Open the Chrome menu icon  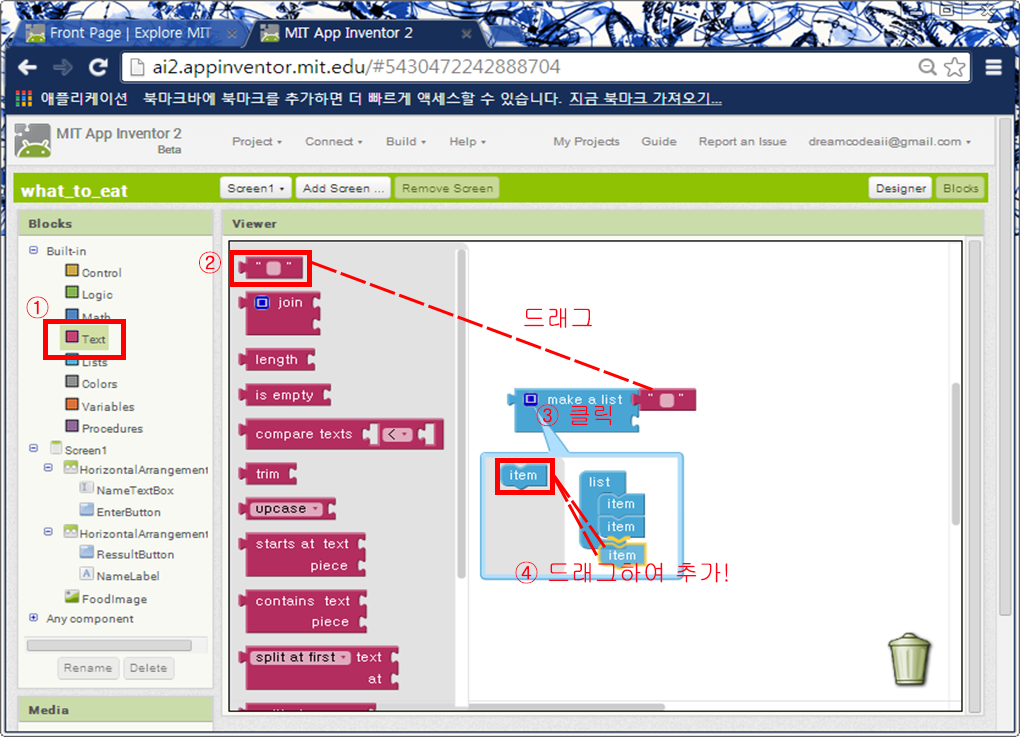(993, 67)
